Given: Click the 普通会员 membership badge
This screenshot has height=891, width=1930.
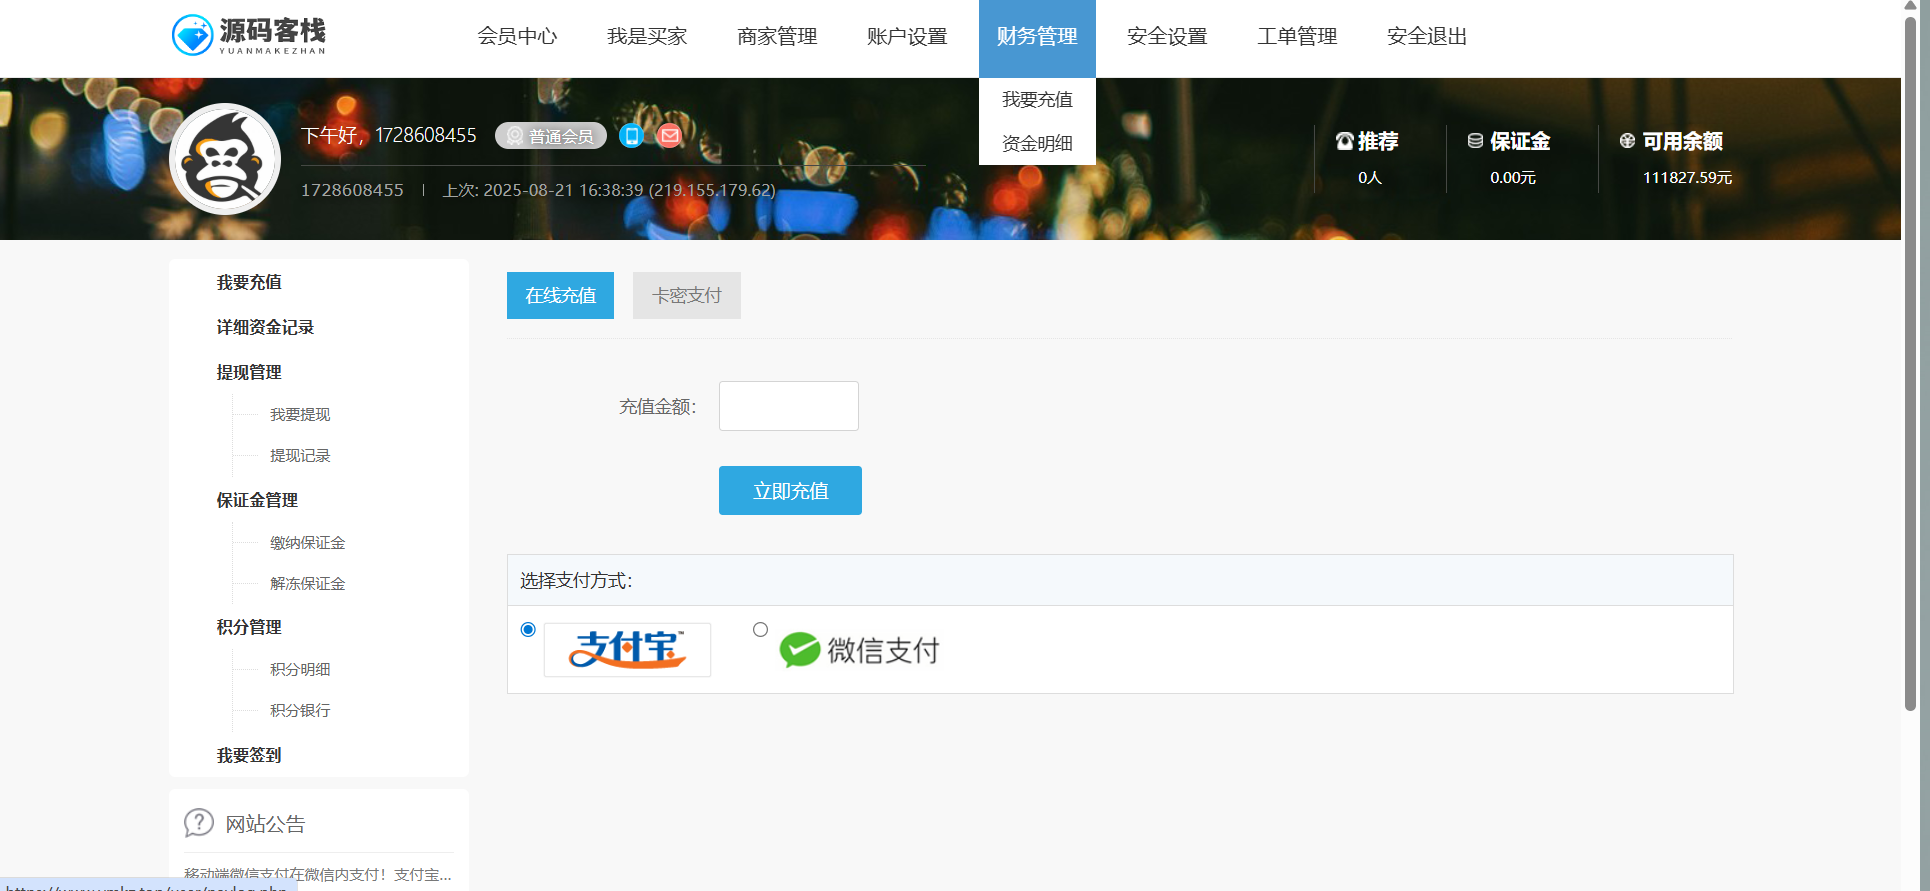Looking at the screenshot, I should tap(551, 136).
